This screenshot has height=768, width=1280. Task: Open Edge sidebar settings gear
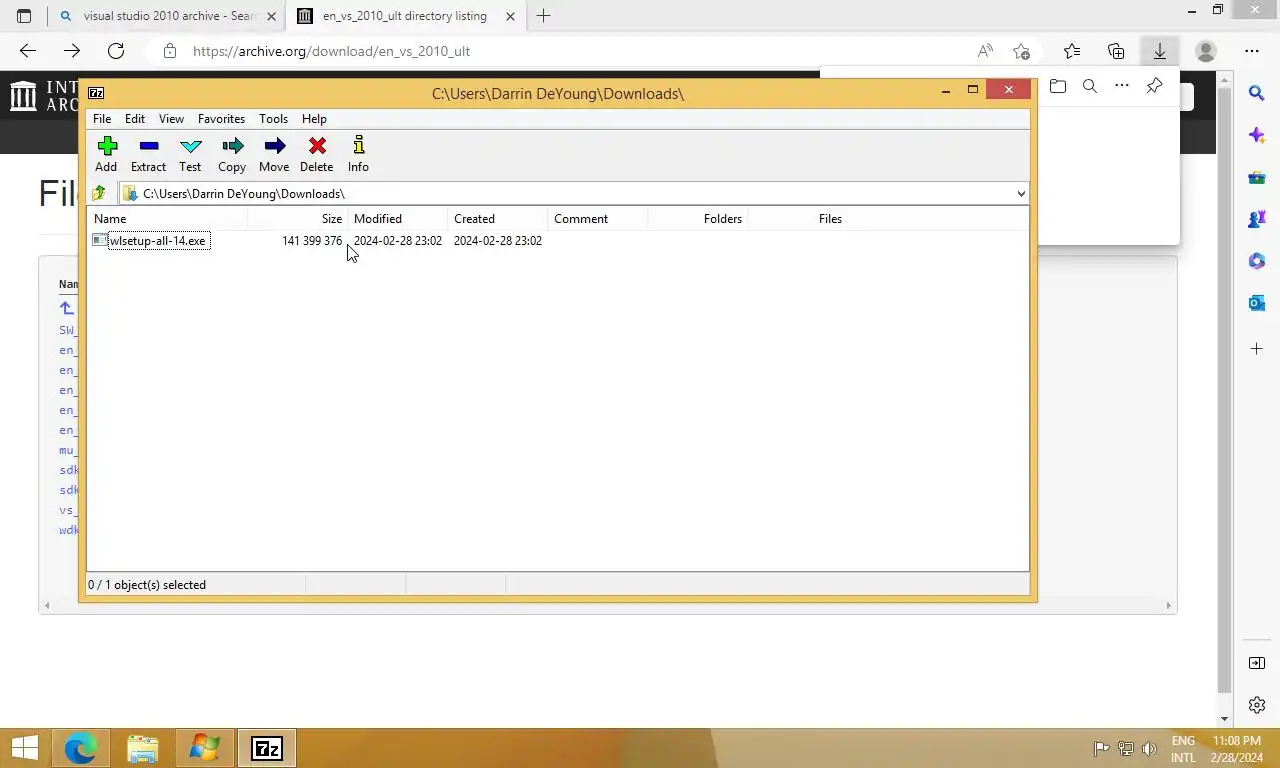click(x=1257, y=705)
